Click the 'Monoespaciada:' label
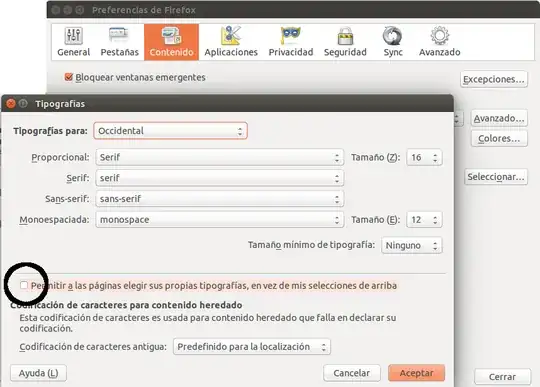Image resolution: width=540 pixels, height=387 pixels. (x=54, y=220)
